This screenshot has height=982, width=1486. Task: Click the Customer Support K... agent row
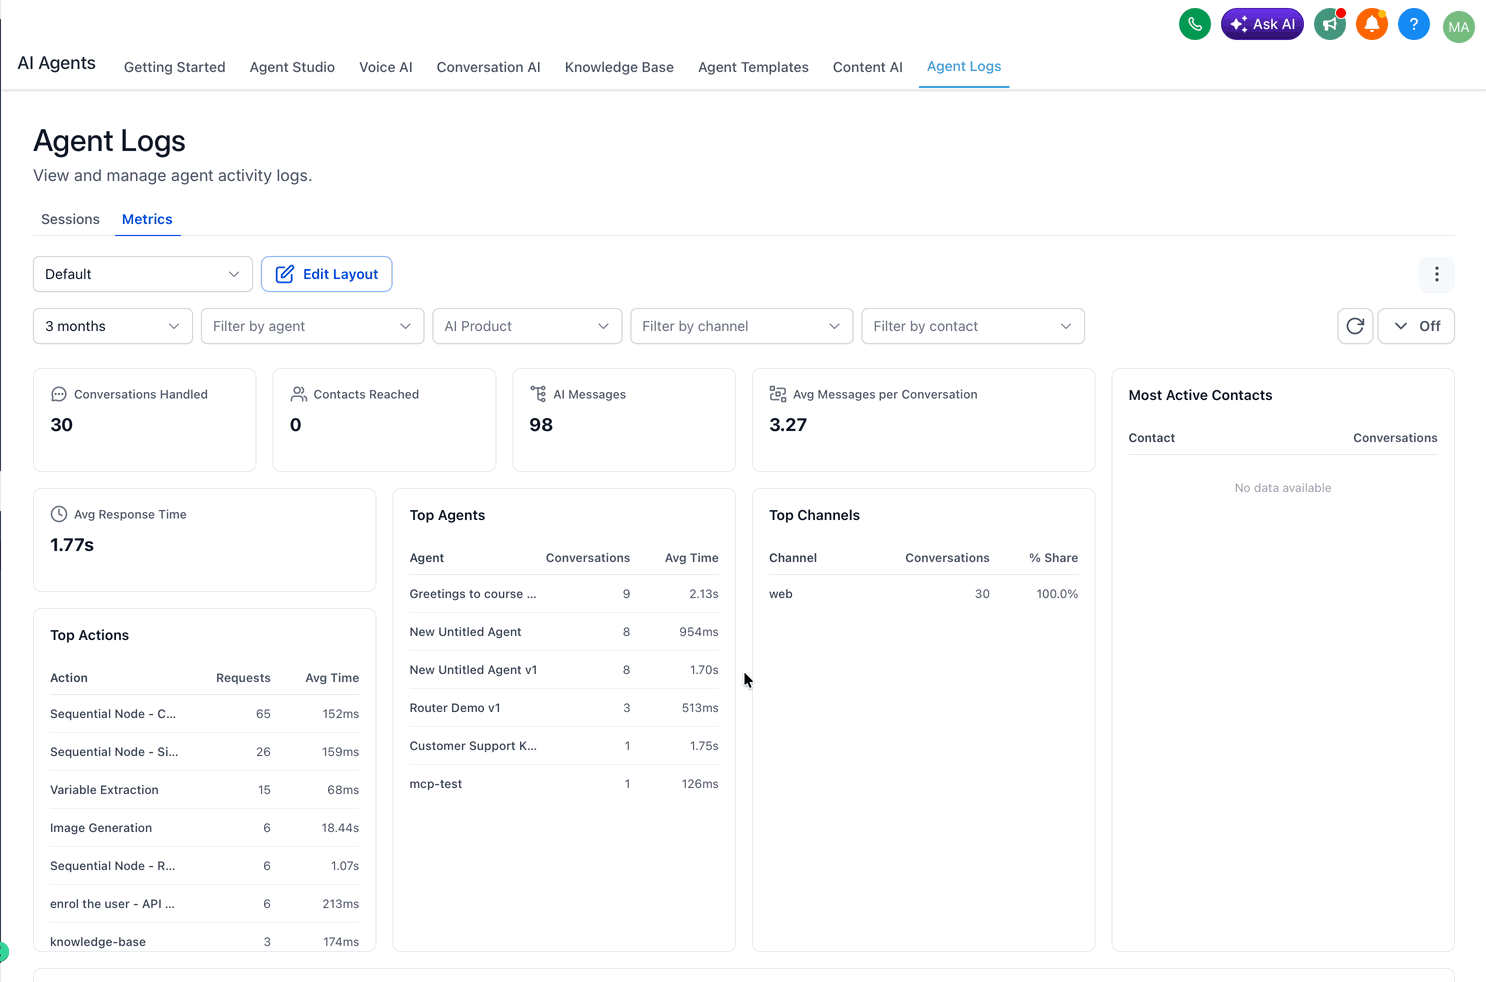[x=564, y=746]
